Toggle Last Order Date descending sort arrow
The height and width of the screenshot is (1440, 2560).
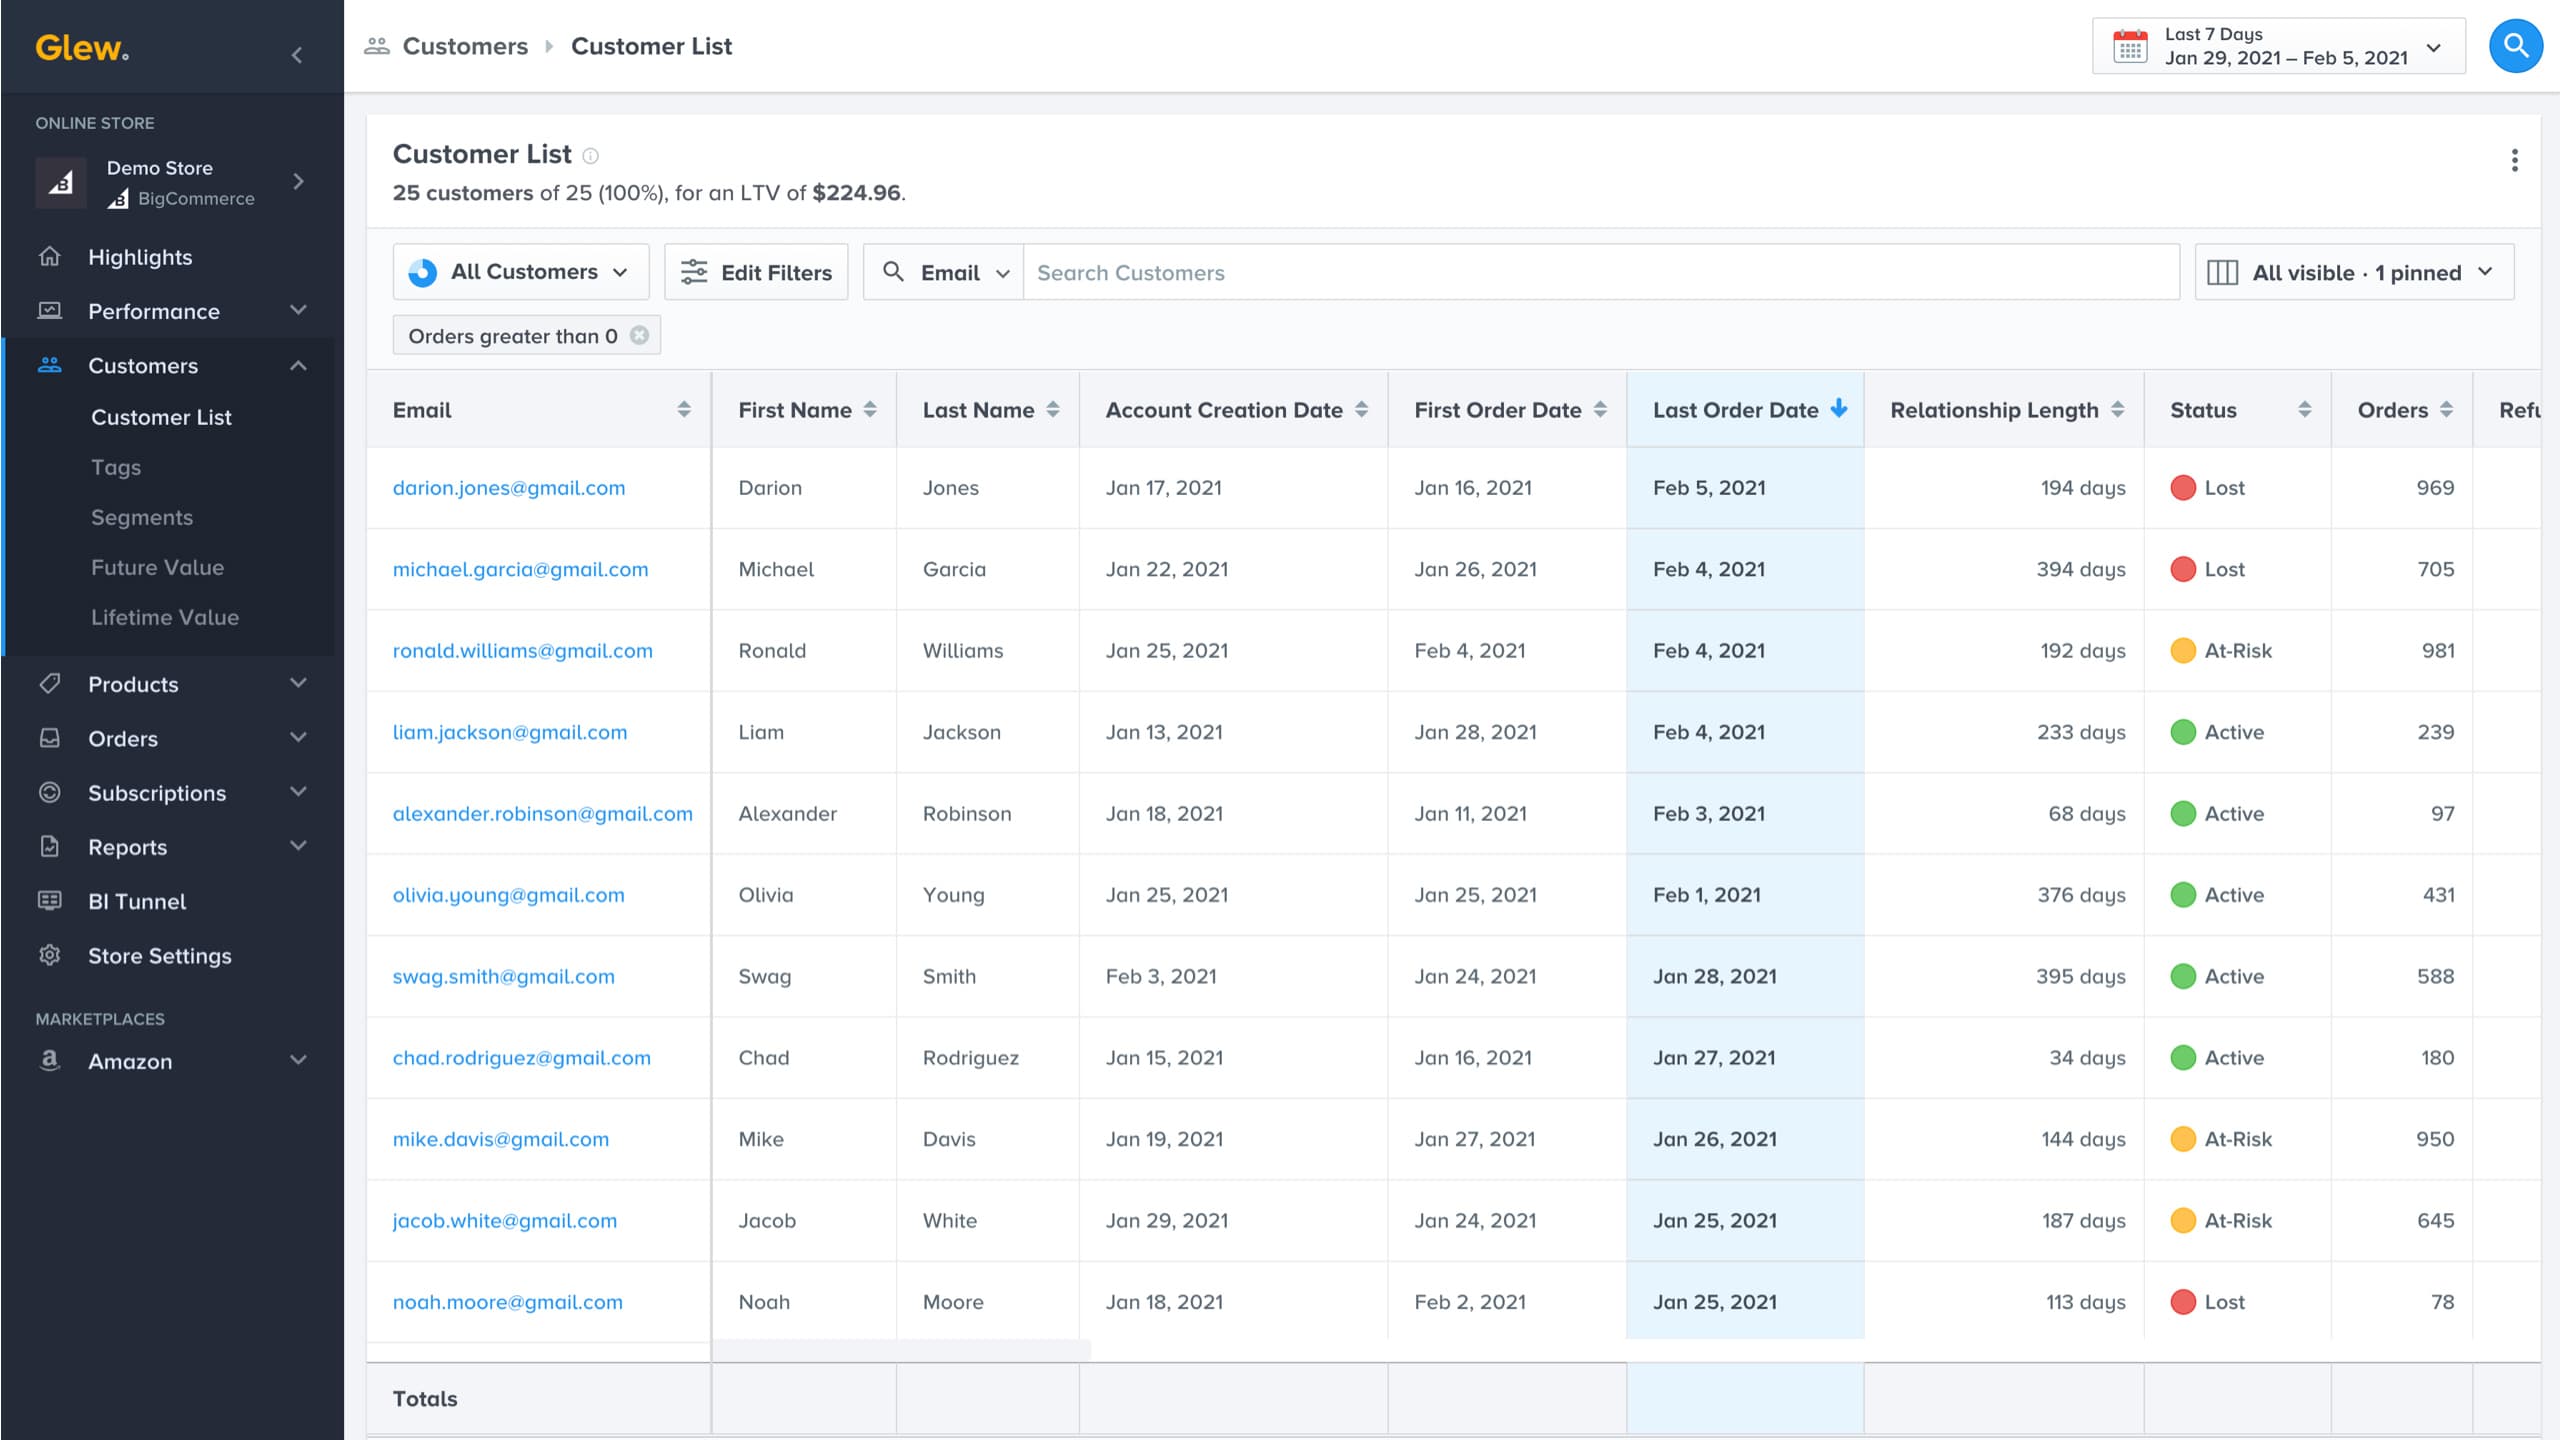1839,408
